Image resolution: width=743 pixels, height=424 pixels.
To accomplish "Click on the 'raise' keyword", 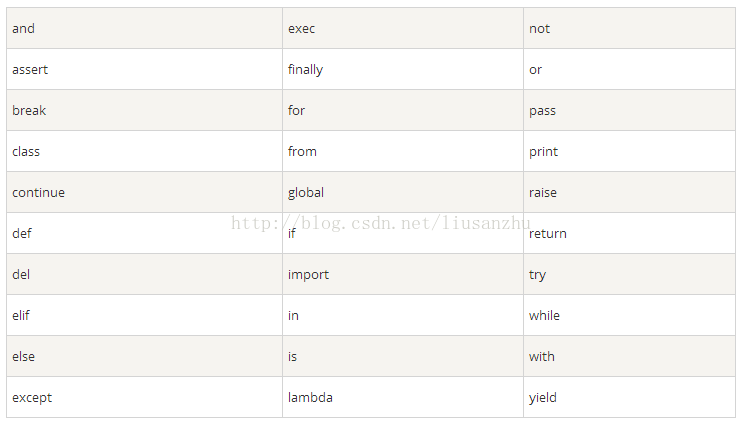I will 543,193.
